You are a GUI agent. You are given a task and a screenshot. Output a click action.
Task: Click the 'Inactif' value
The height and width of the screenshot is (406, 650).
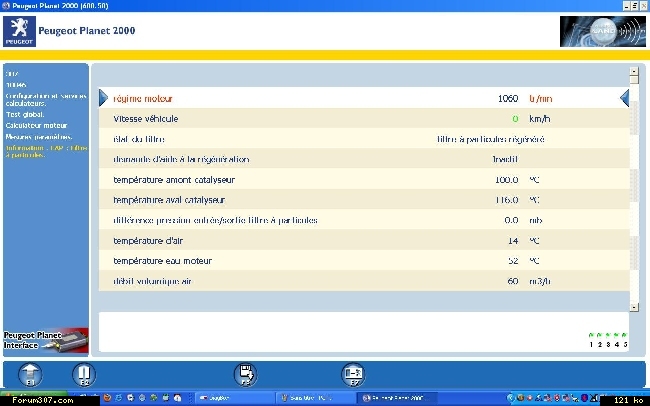(505, 159)
